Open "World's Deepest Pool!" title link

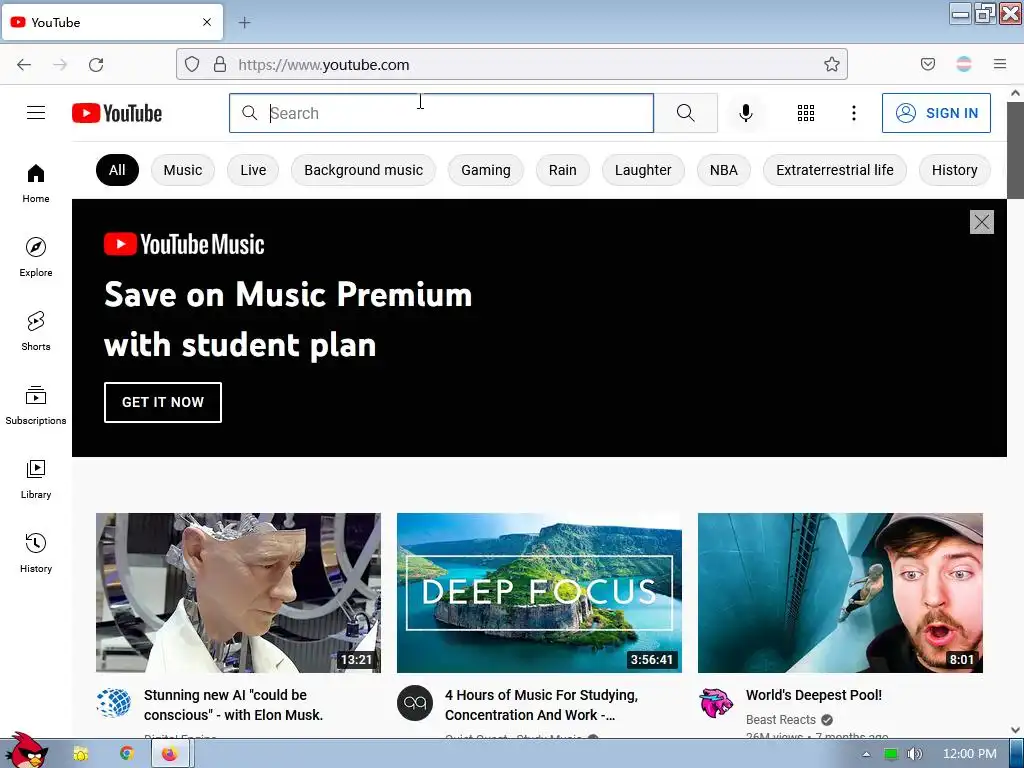(814, 696)
